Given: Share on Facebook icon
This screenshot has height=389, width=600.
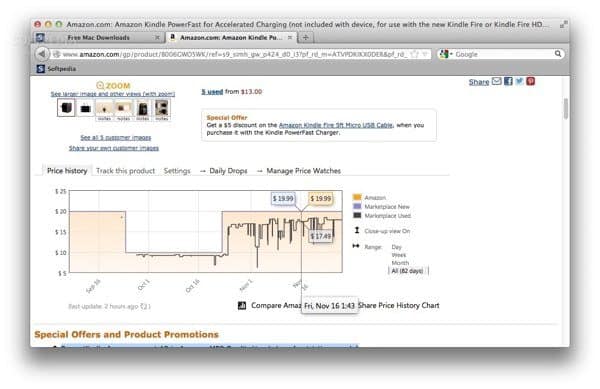Looking at the screenshot, I should tap(508, 81).
